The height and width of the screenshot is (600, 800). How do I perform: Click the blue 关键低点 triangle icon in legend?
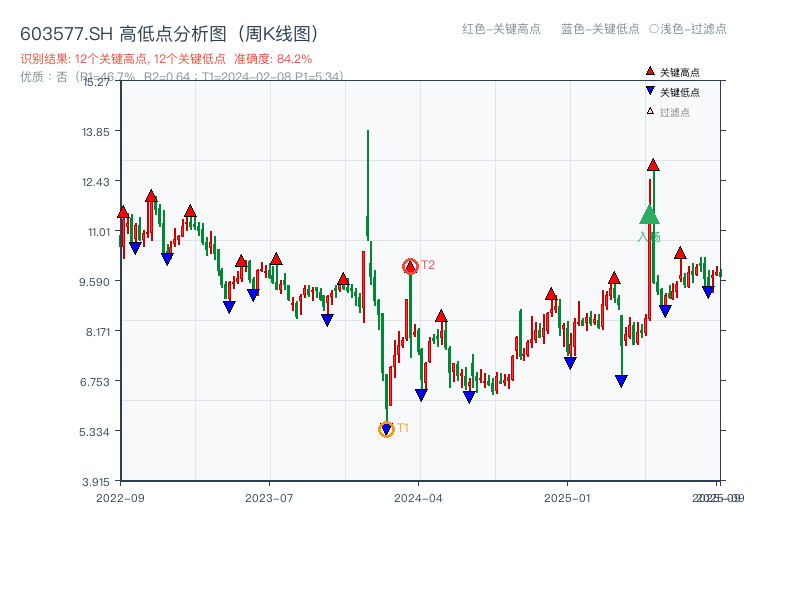(x=650, y=90)
